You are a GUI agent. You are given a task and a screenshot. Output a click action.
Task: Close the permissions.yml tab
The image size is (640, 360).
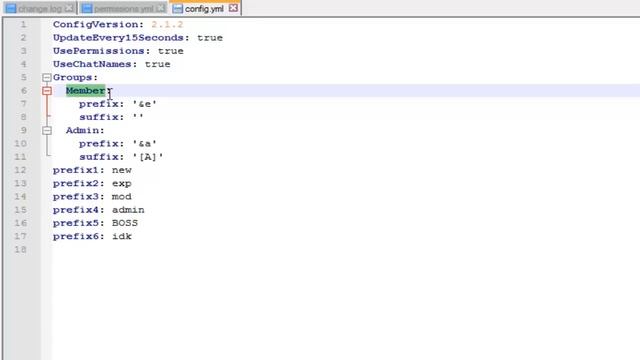pyautogui.click(x=161, y=8)
